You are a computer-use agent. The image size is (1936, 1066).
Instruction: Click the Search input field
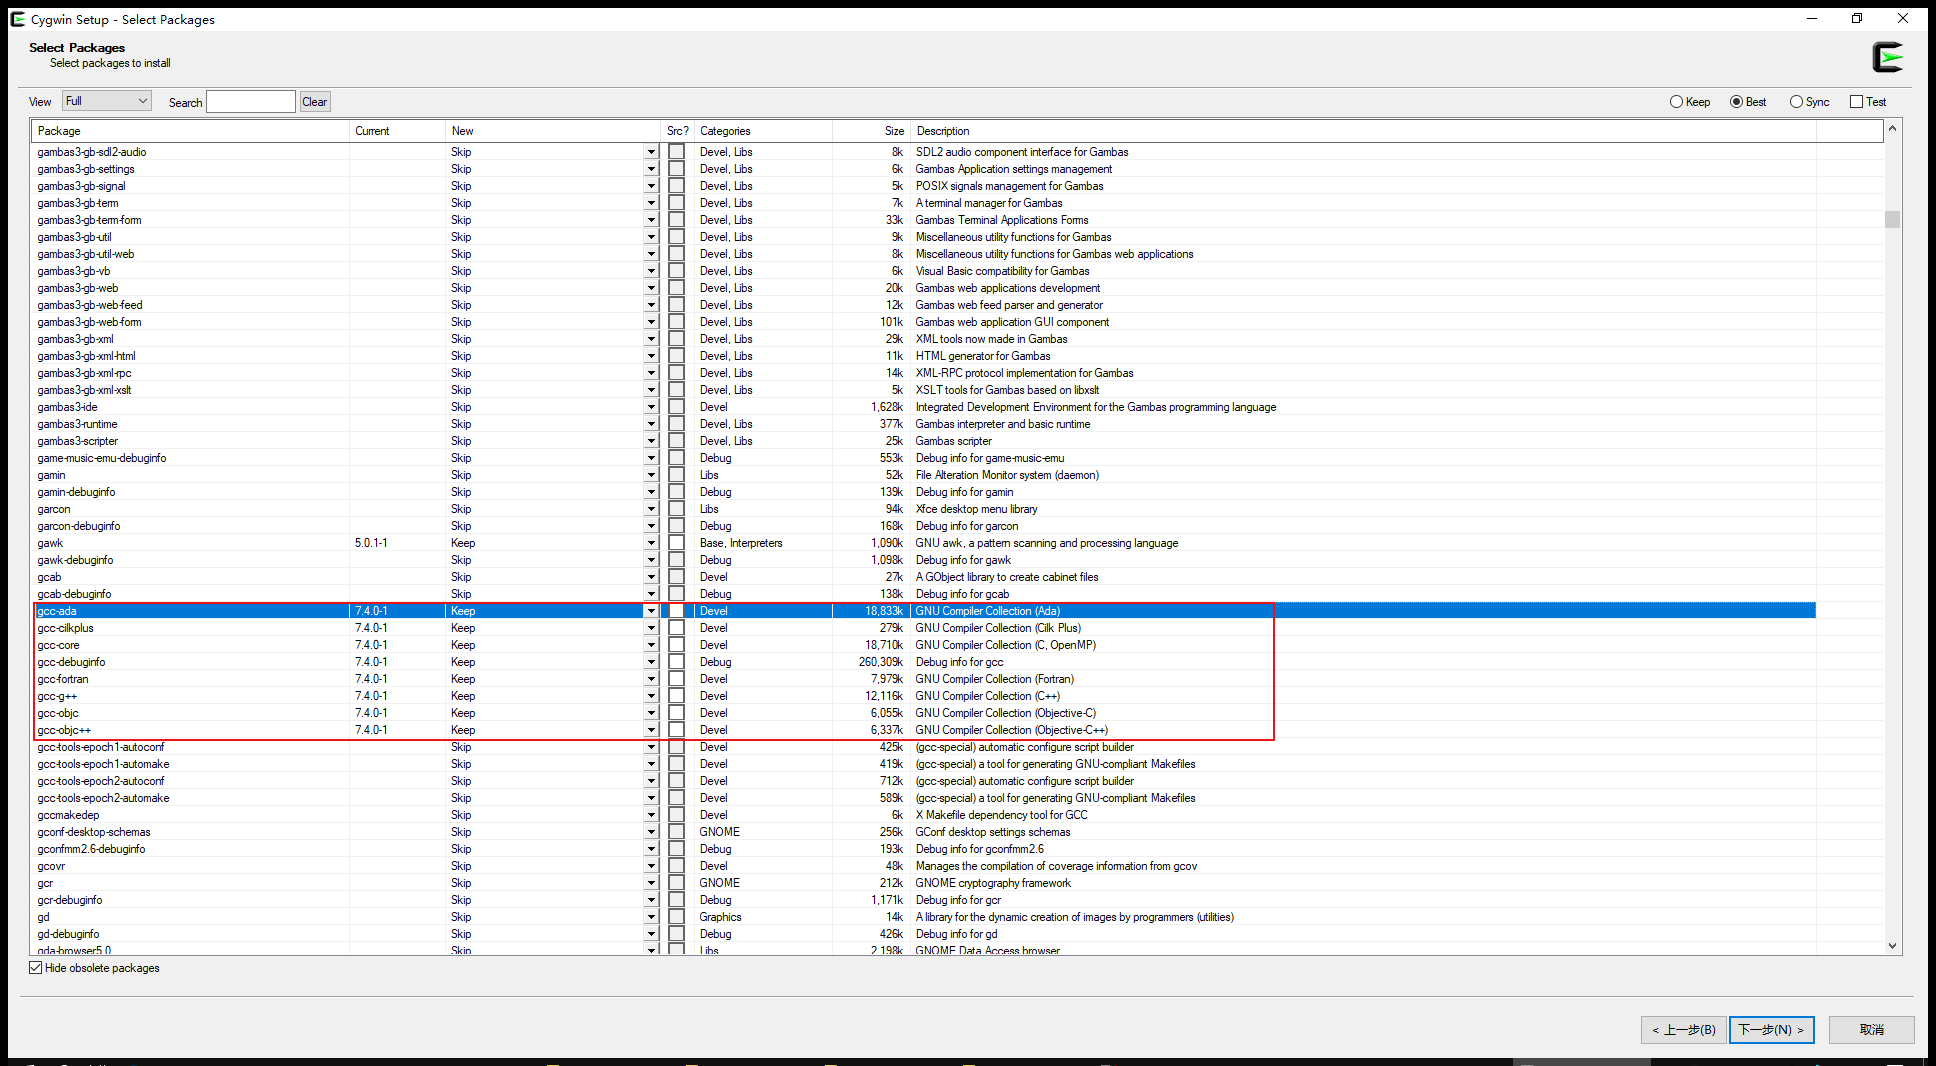[250, 102]
